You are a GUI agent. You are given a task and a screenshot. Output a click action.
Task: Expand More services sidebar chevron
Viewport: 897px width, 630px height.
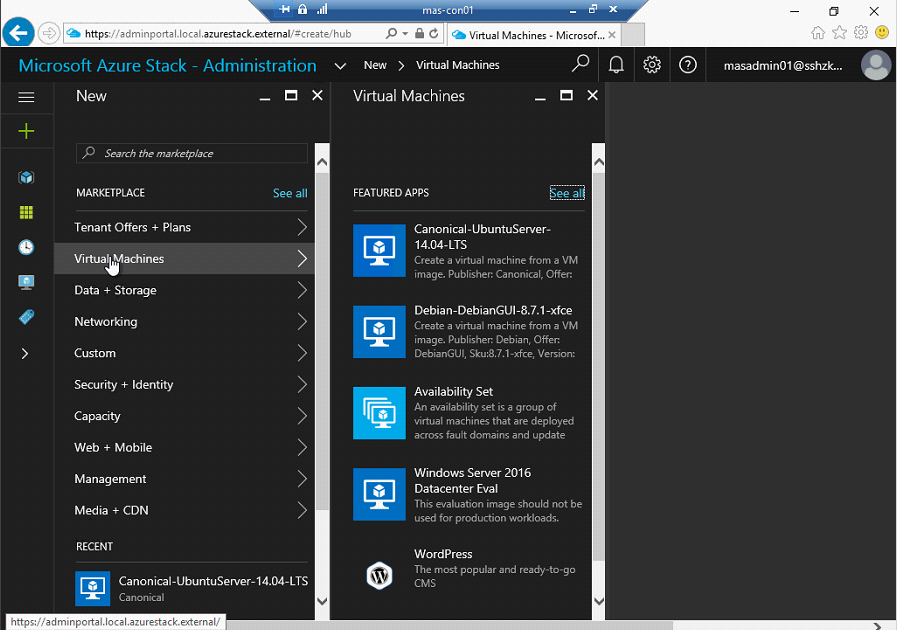[25, 354]
